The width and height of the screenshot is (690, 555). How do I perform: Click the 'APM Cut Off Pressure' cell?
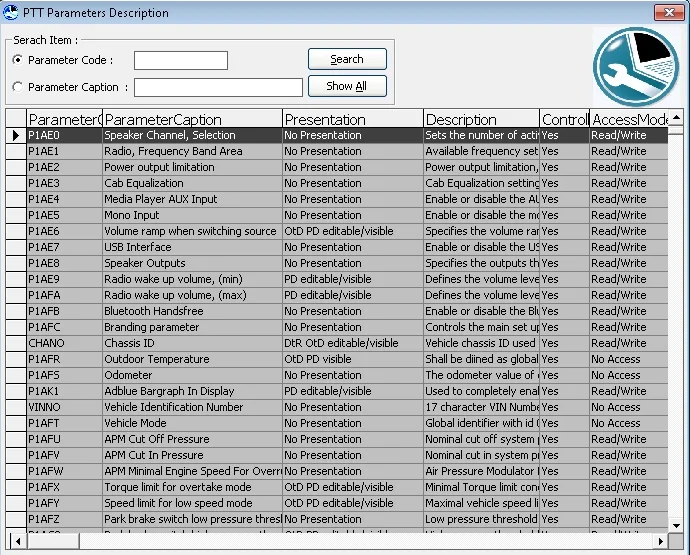(x=192, y=439)
